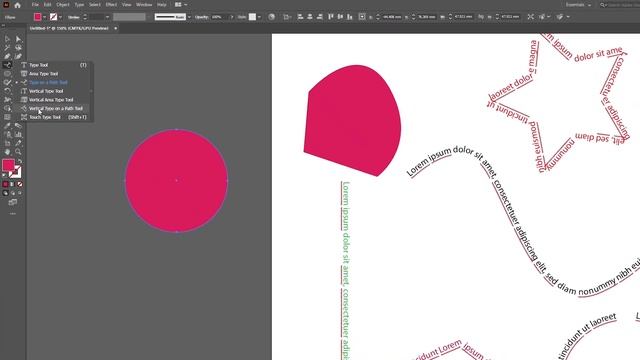Expand the stroke weight dropdown
640x360 pixels.
(x=107, y=17)
